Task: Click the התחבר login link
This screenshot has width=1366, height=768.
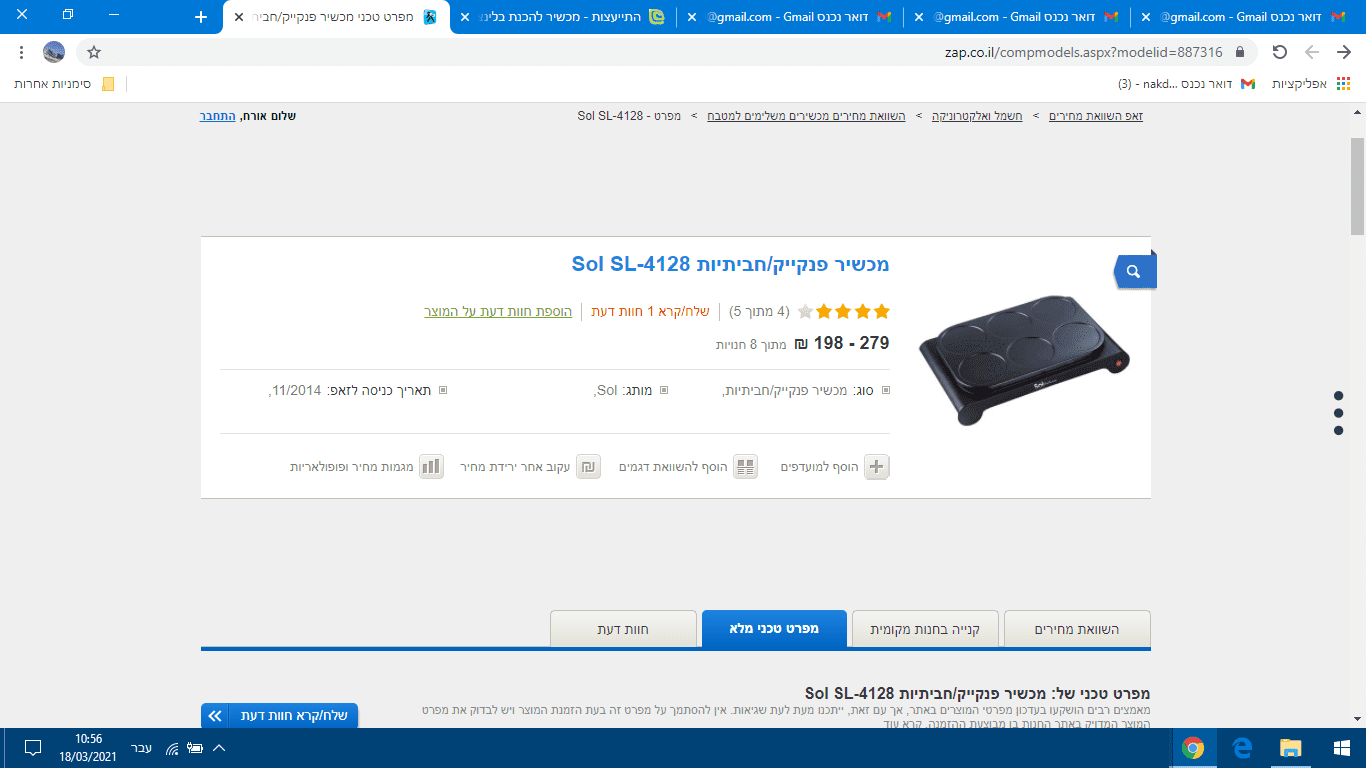Action: 218,116
